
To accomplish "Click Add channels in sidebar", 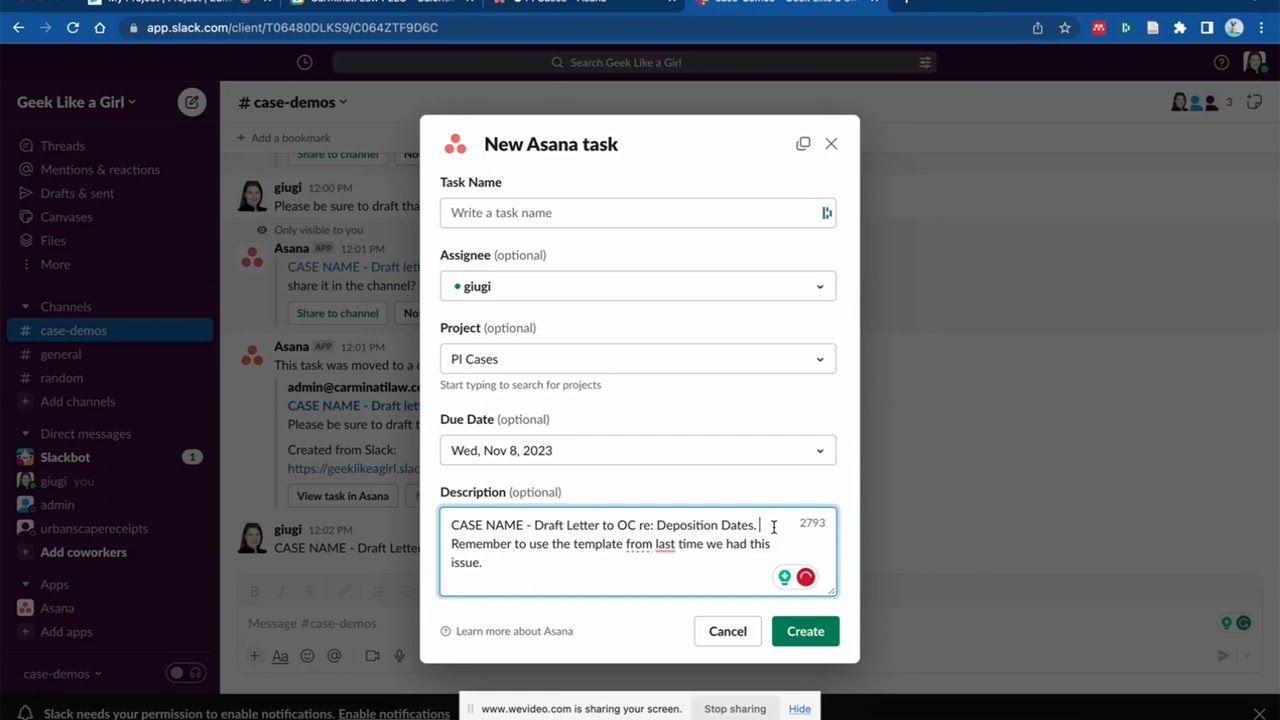I will point(78,402).
